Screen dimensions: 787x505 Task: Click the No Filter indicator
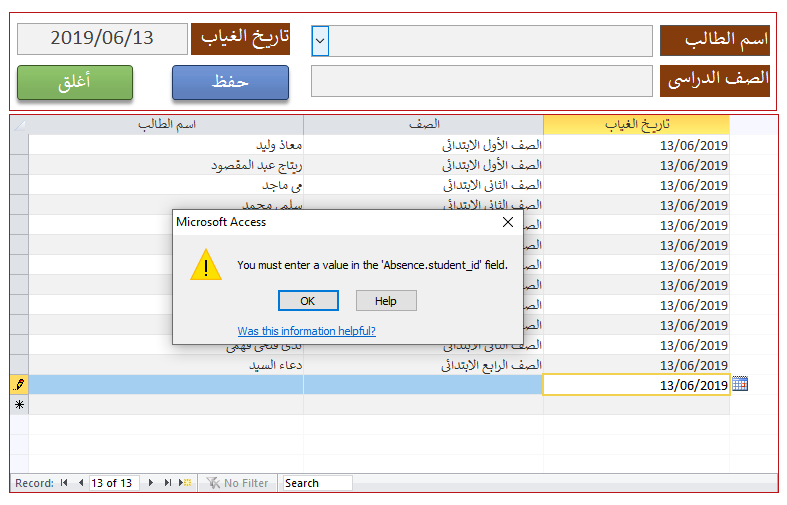(x=238, y=483)
